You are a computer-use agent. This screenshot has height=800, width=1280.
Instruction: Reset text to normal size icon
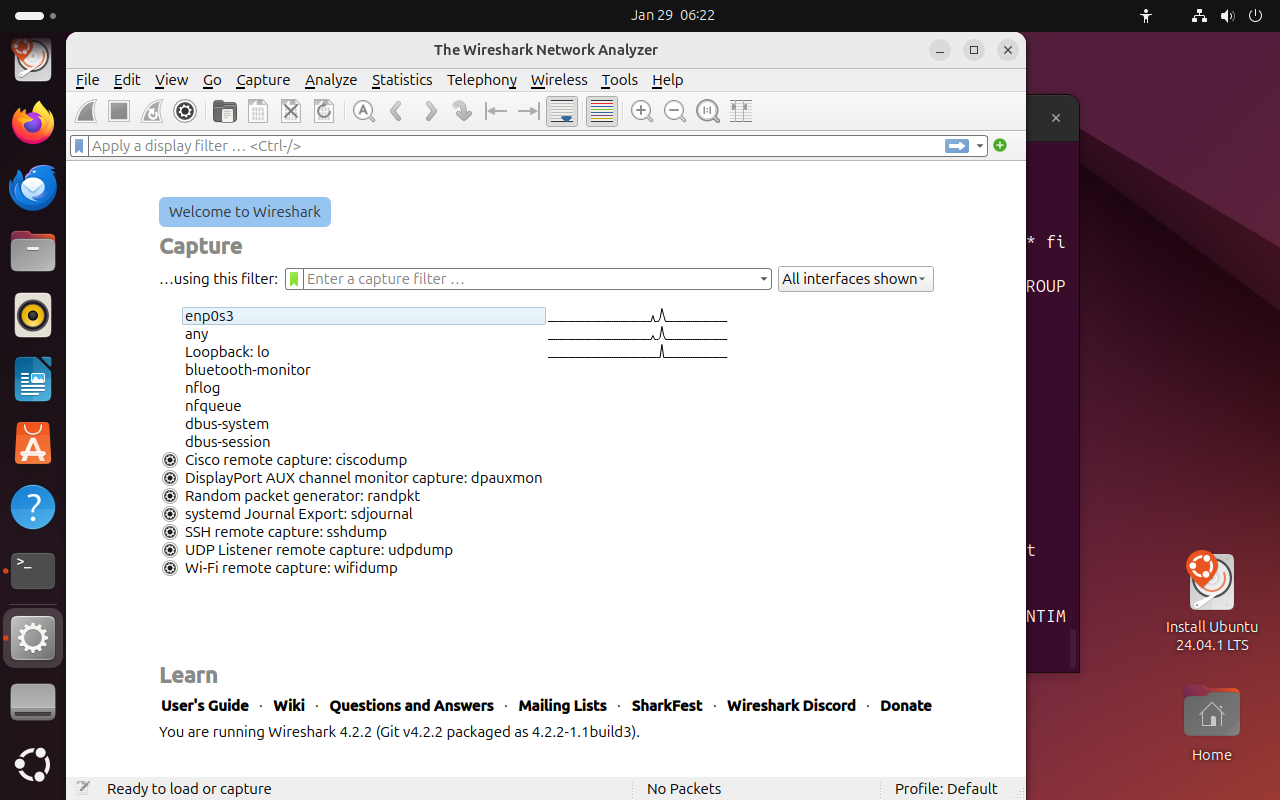coord(708,111)
